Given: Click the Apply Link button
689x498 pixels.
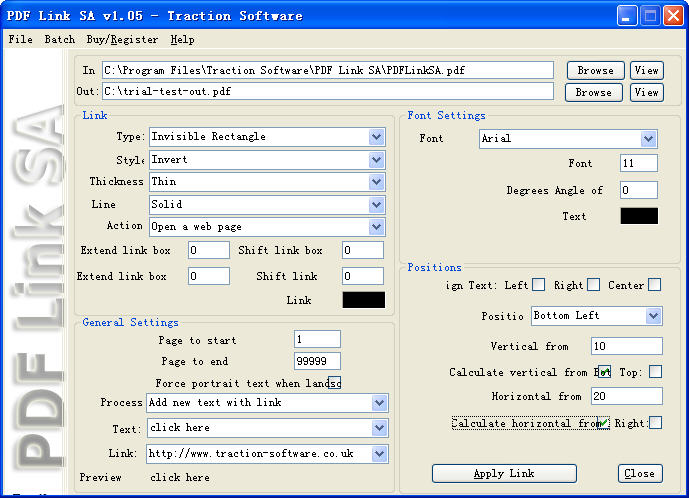Looking at the screenshot, I should tap(503, 473).
